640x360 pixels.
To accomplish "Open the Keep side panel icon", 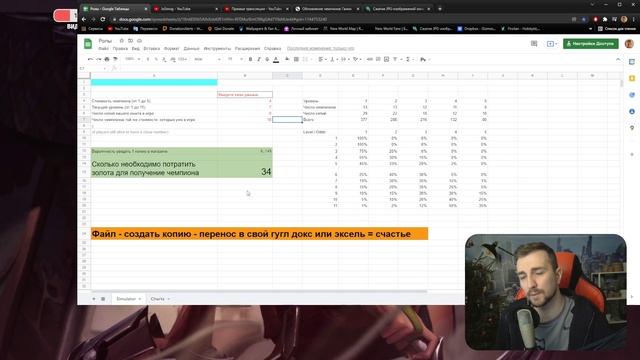I will (632, 78).
